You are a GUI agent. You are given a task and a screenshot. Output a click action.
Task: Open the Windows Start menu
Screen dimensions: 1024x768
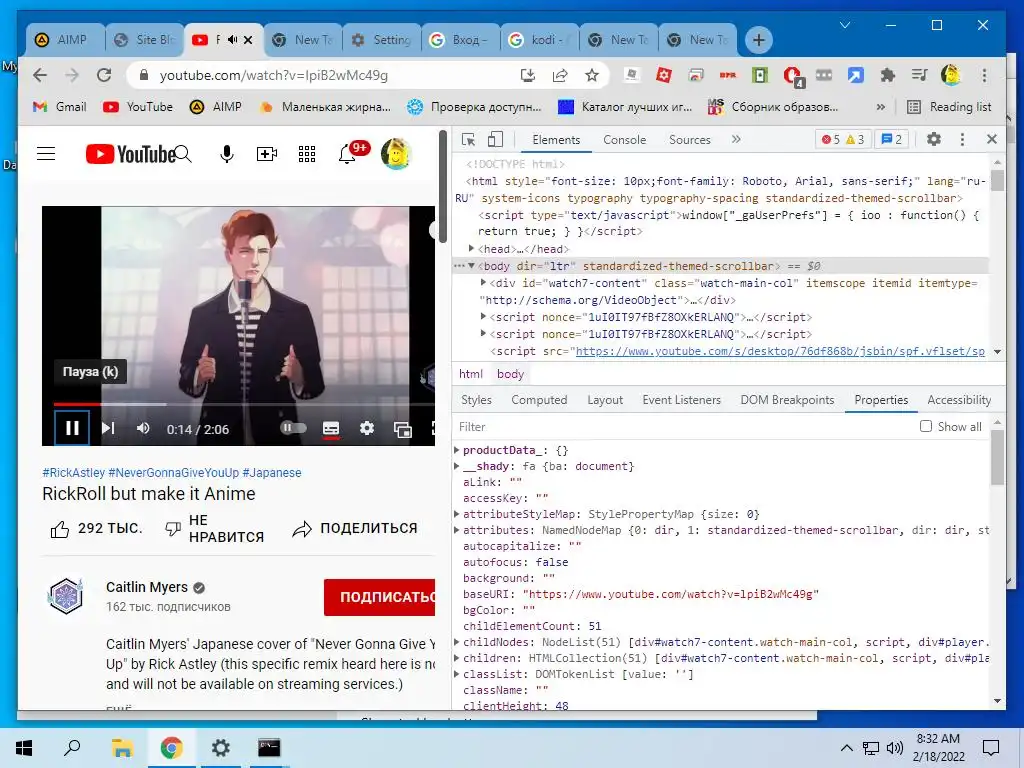(24, 747)
